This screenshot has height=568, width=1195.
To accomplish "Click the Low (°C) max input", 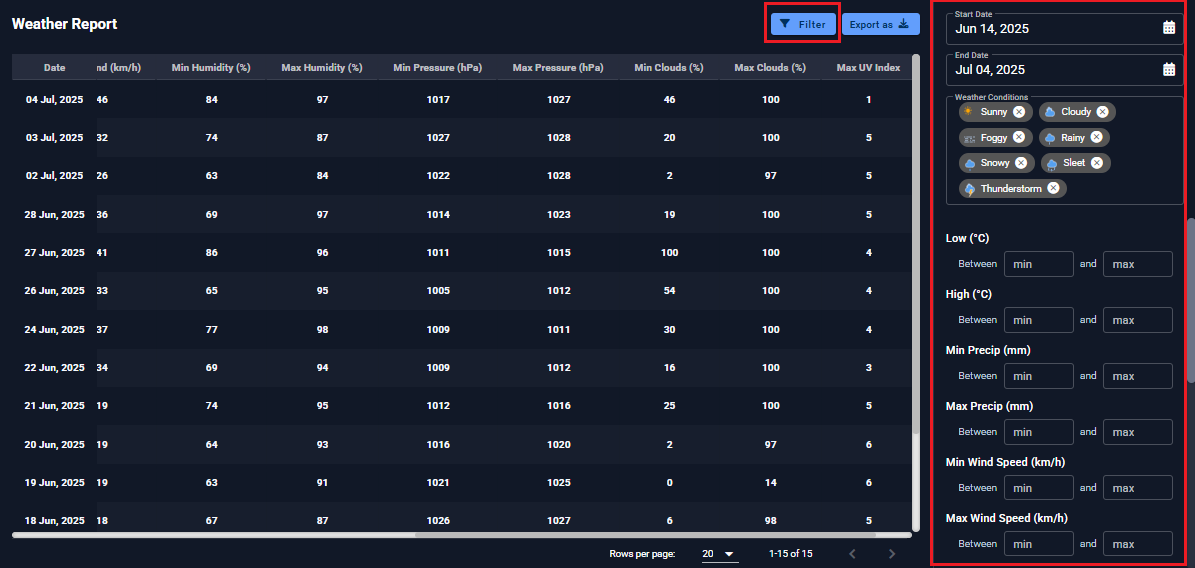I will [1138, 264].
